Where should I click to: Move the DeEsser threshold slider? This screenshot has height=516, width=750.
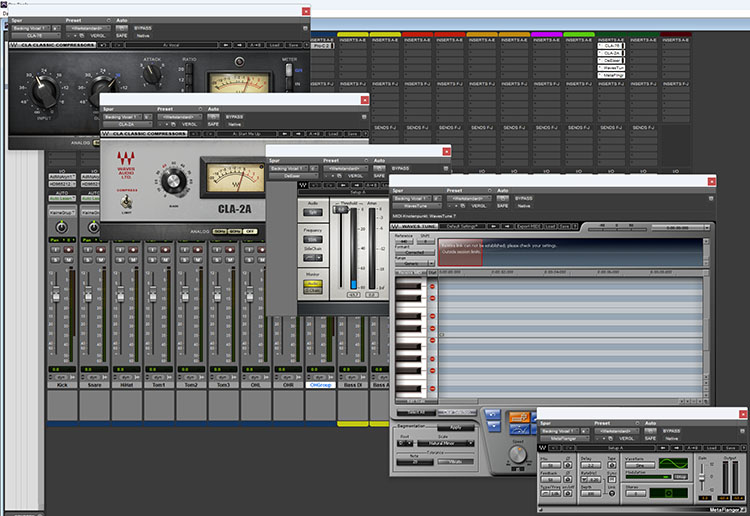340,209
